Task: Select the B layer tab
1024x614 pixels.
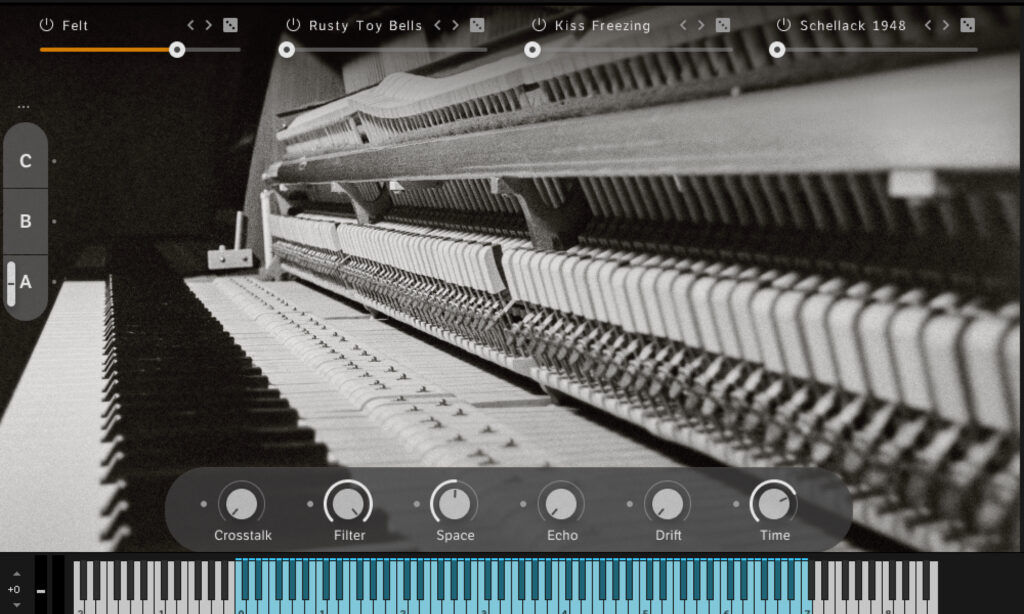Action: (x=25, y=220)
